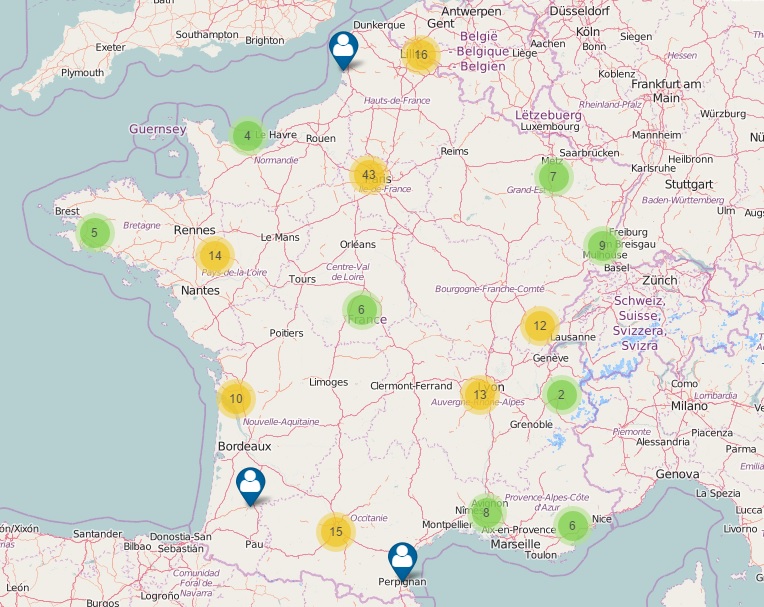
Task: Click the Nouvelle-Aquitaine region label
Action: click(281, 422)
